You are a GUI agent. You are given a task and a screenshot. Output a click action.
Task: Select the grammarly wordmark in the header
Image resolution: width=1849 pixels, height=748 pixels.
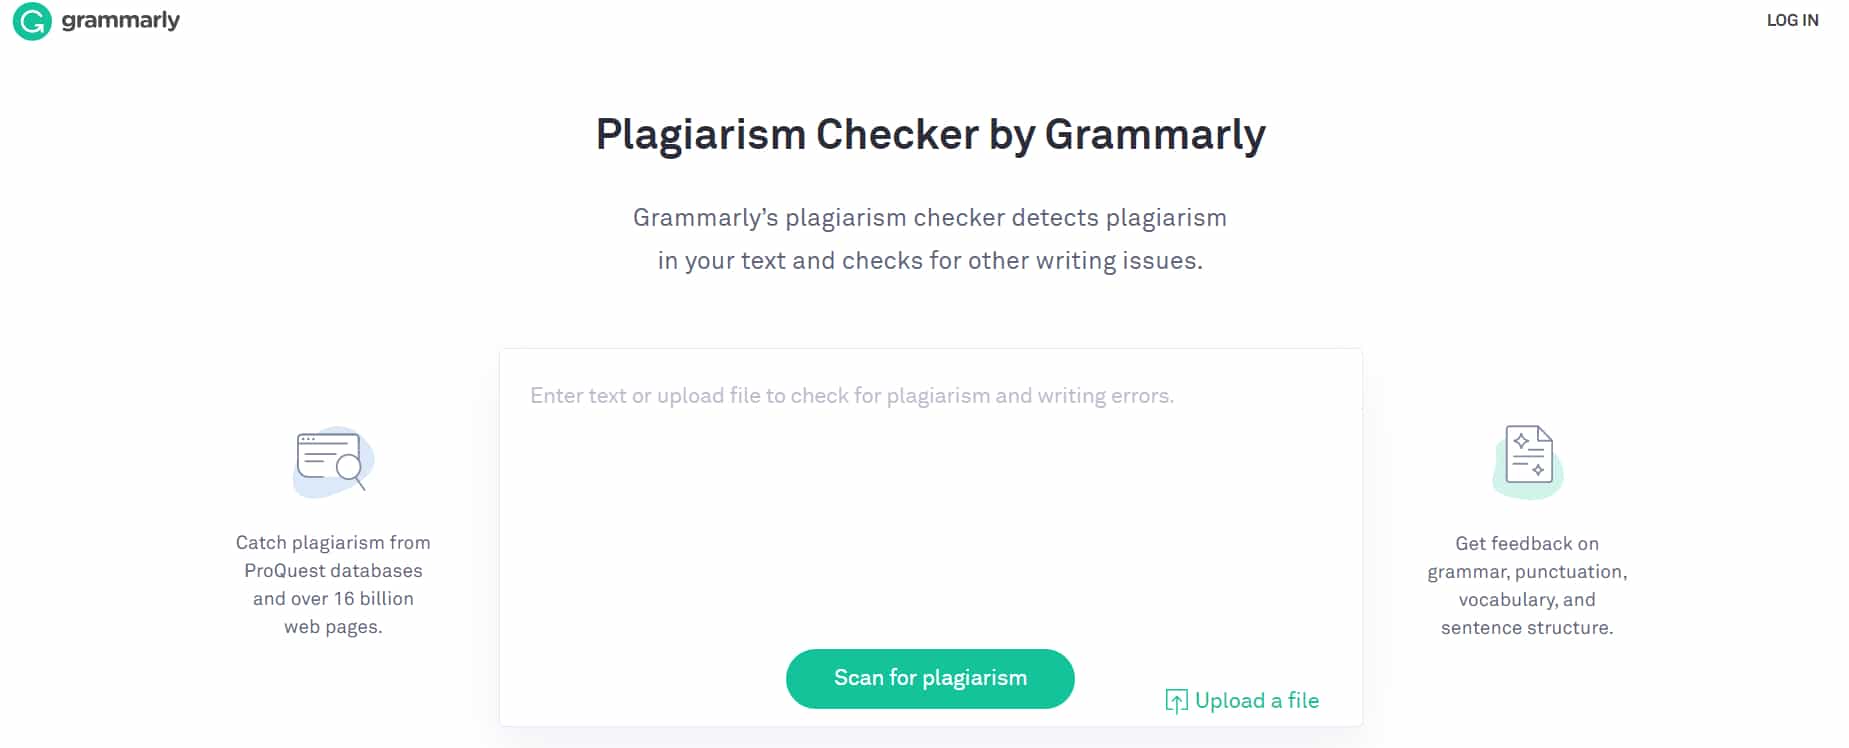point(120,20)
